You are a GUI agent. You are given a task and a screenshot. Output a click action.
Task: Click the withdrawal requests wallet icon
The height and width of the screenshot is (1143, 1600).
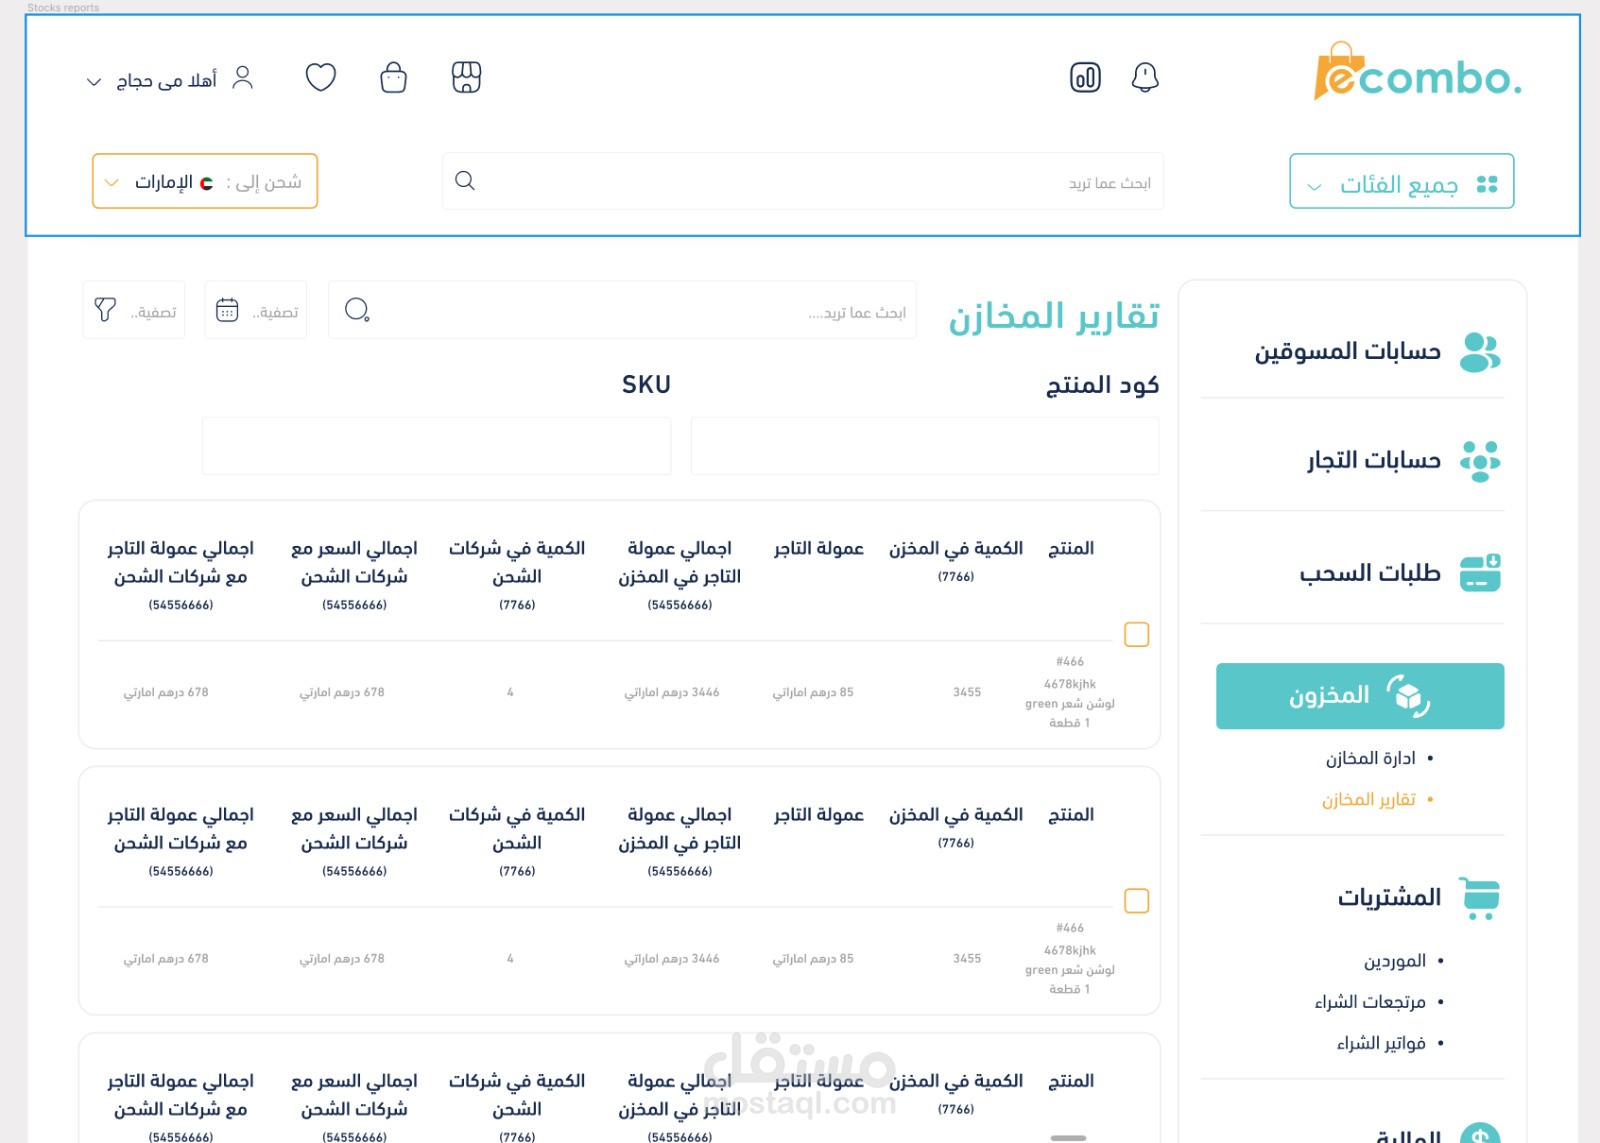click(1480, 573)
